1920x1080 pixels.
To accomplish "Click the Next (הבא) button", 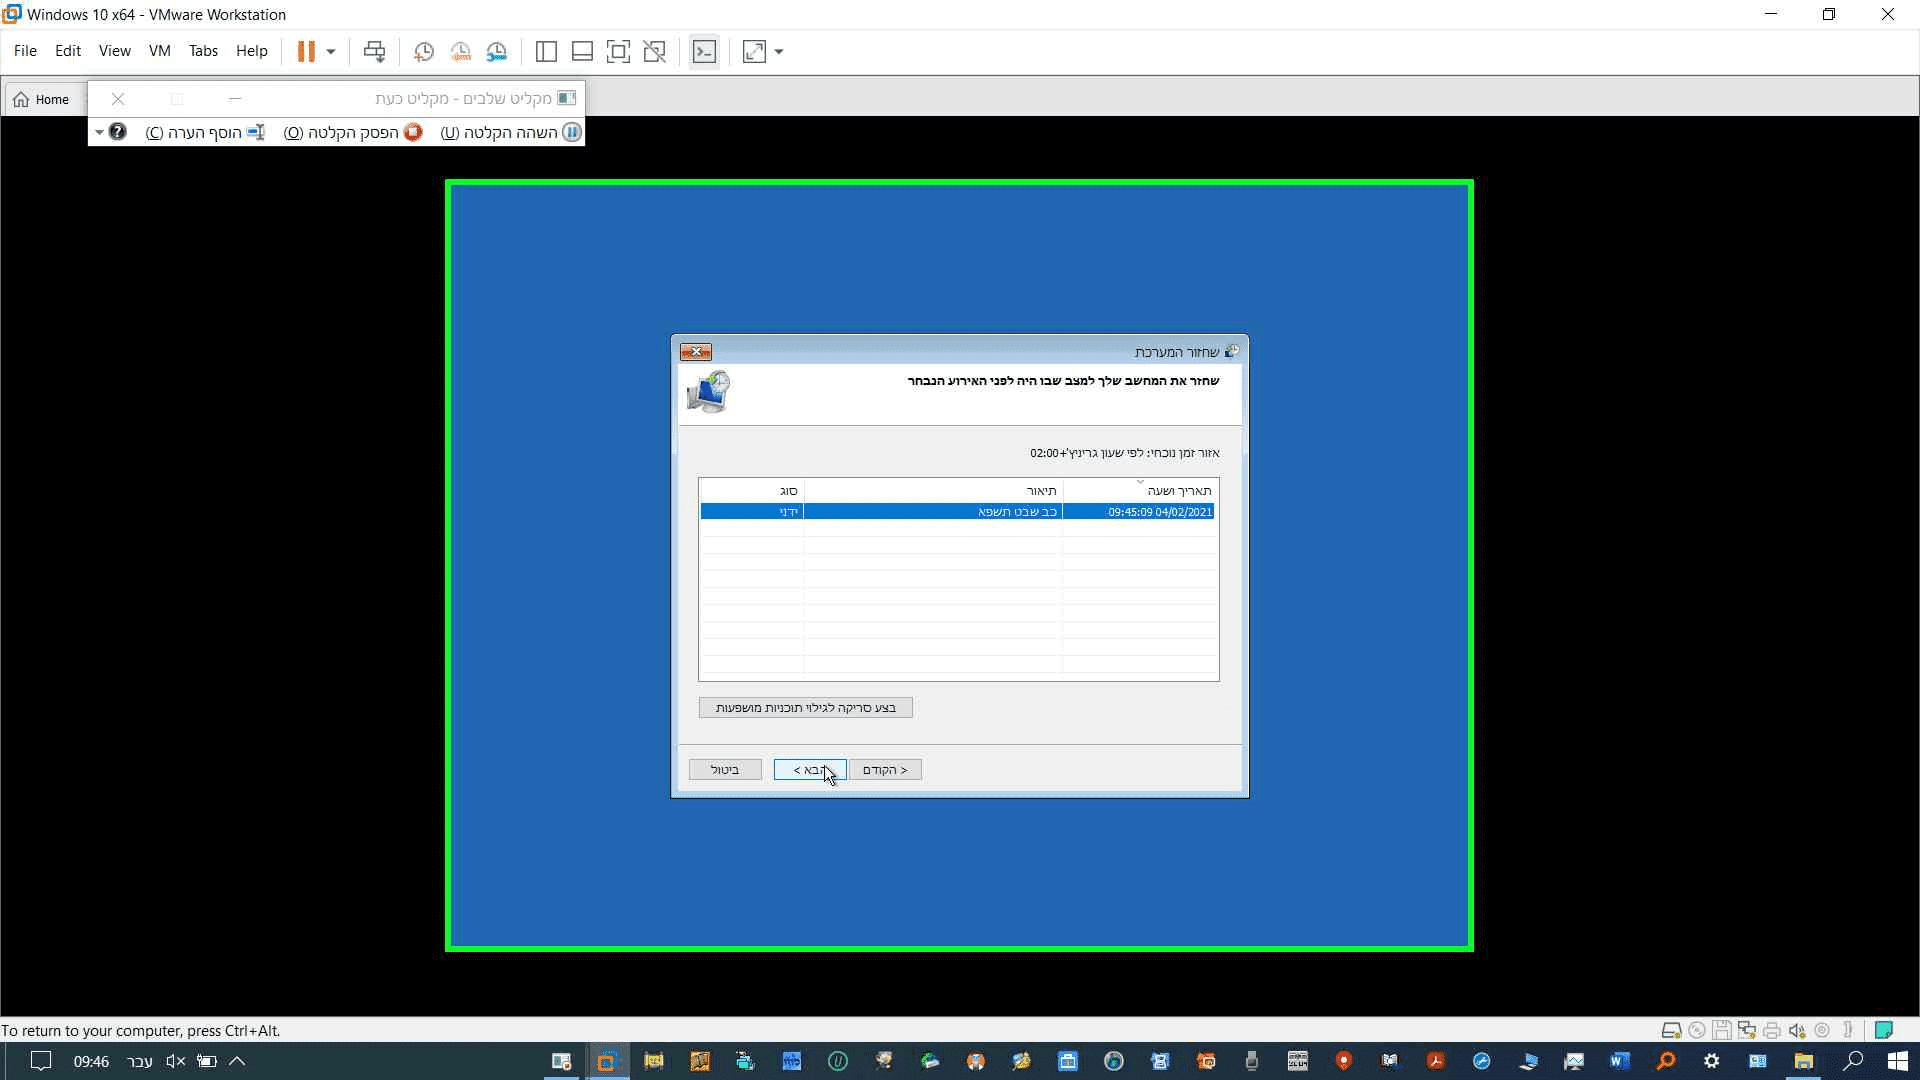I will [x=809, y=769].
